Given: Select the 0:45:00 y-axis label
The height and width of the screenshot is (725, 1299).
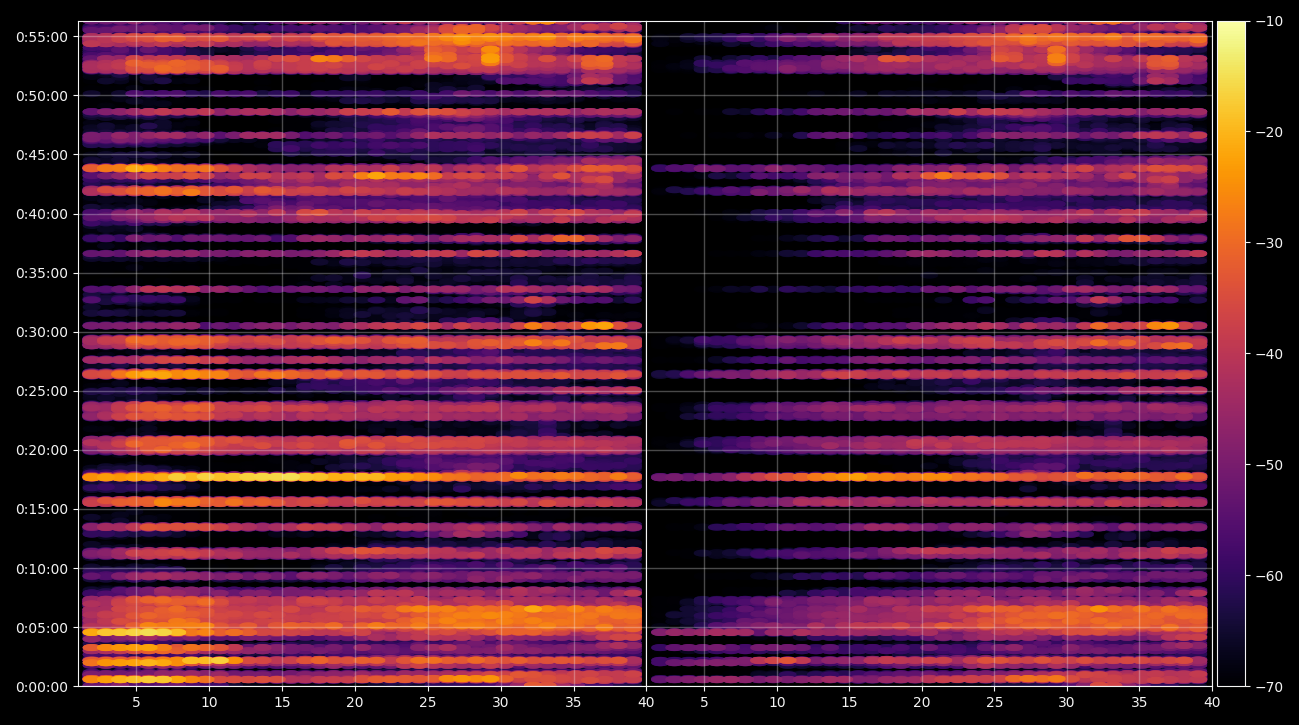Looking at the screenshot, I should (41, 155).
